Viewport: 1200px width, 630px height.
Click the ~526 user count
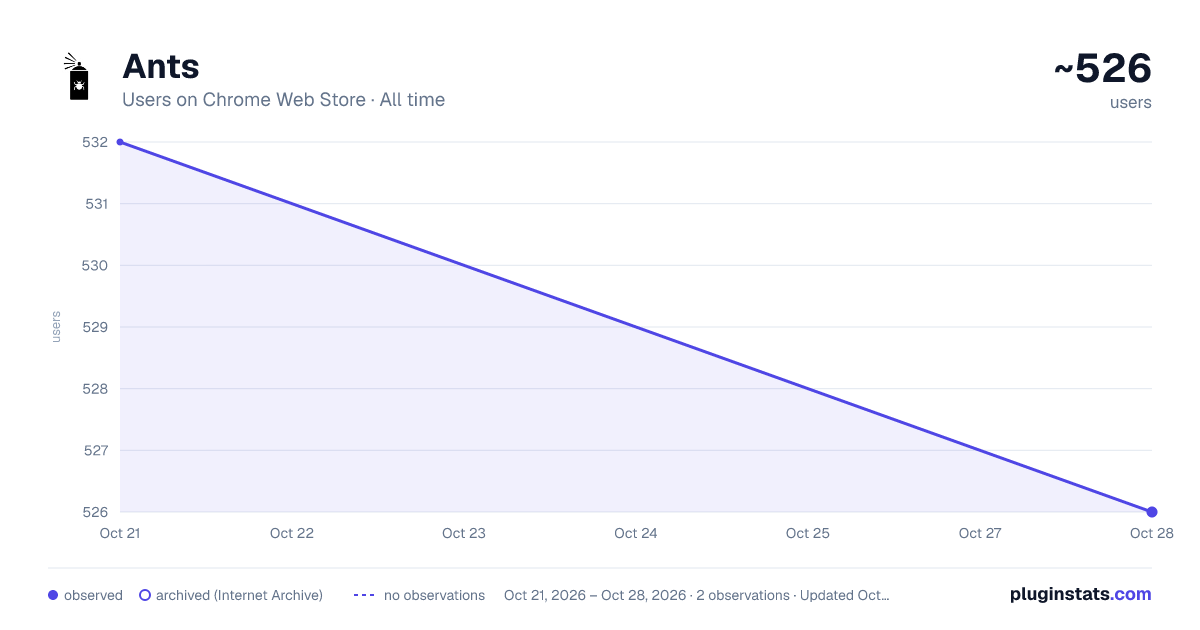click(x=1103, y=69)
